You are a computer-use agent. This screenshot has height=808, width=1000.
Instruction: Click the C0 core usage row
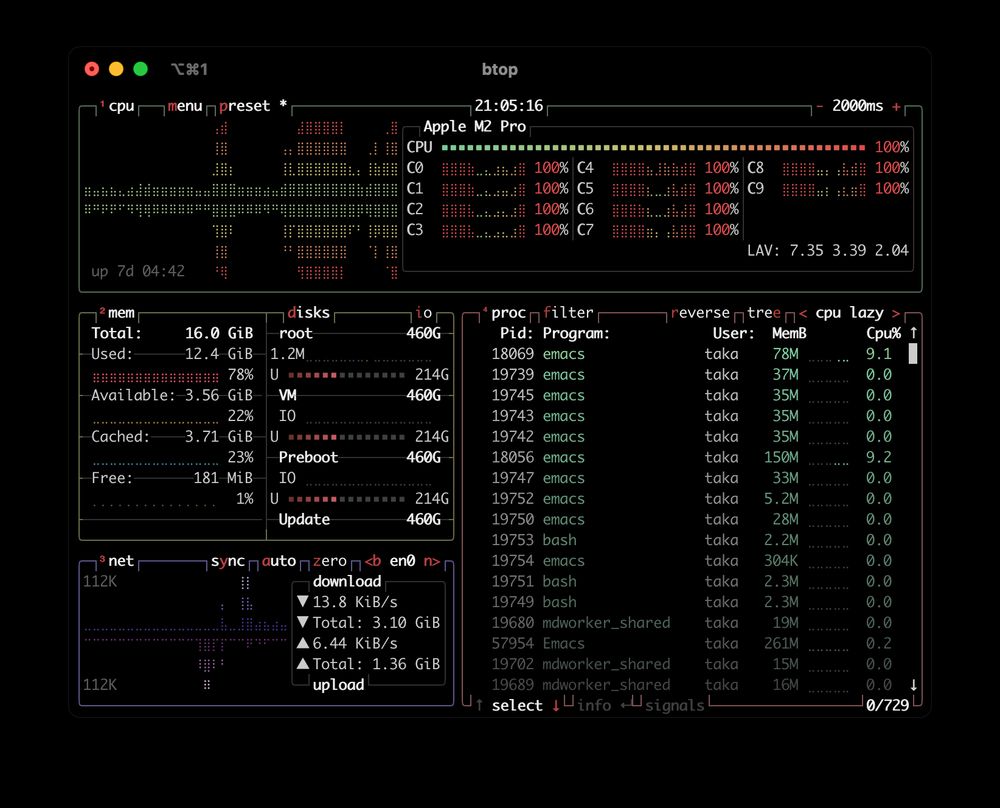487,168
